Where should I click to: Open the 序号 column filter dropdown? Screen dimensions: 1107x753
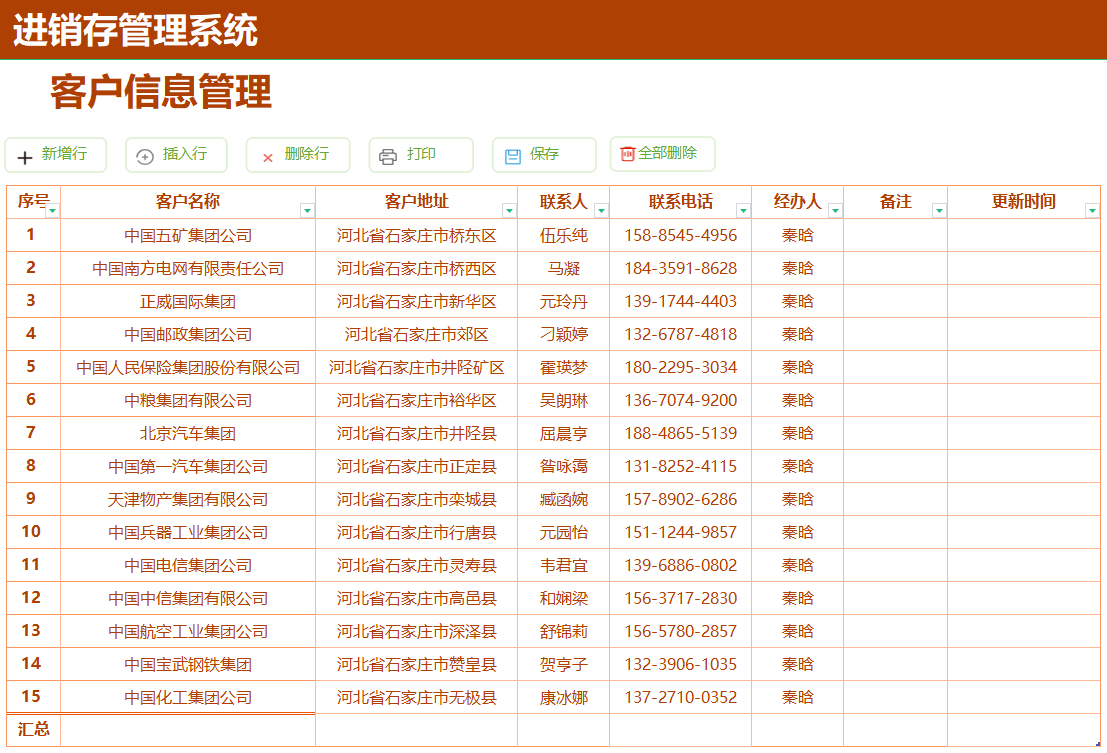[52, 211]
